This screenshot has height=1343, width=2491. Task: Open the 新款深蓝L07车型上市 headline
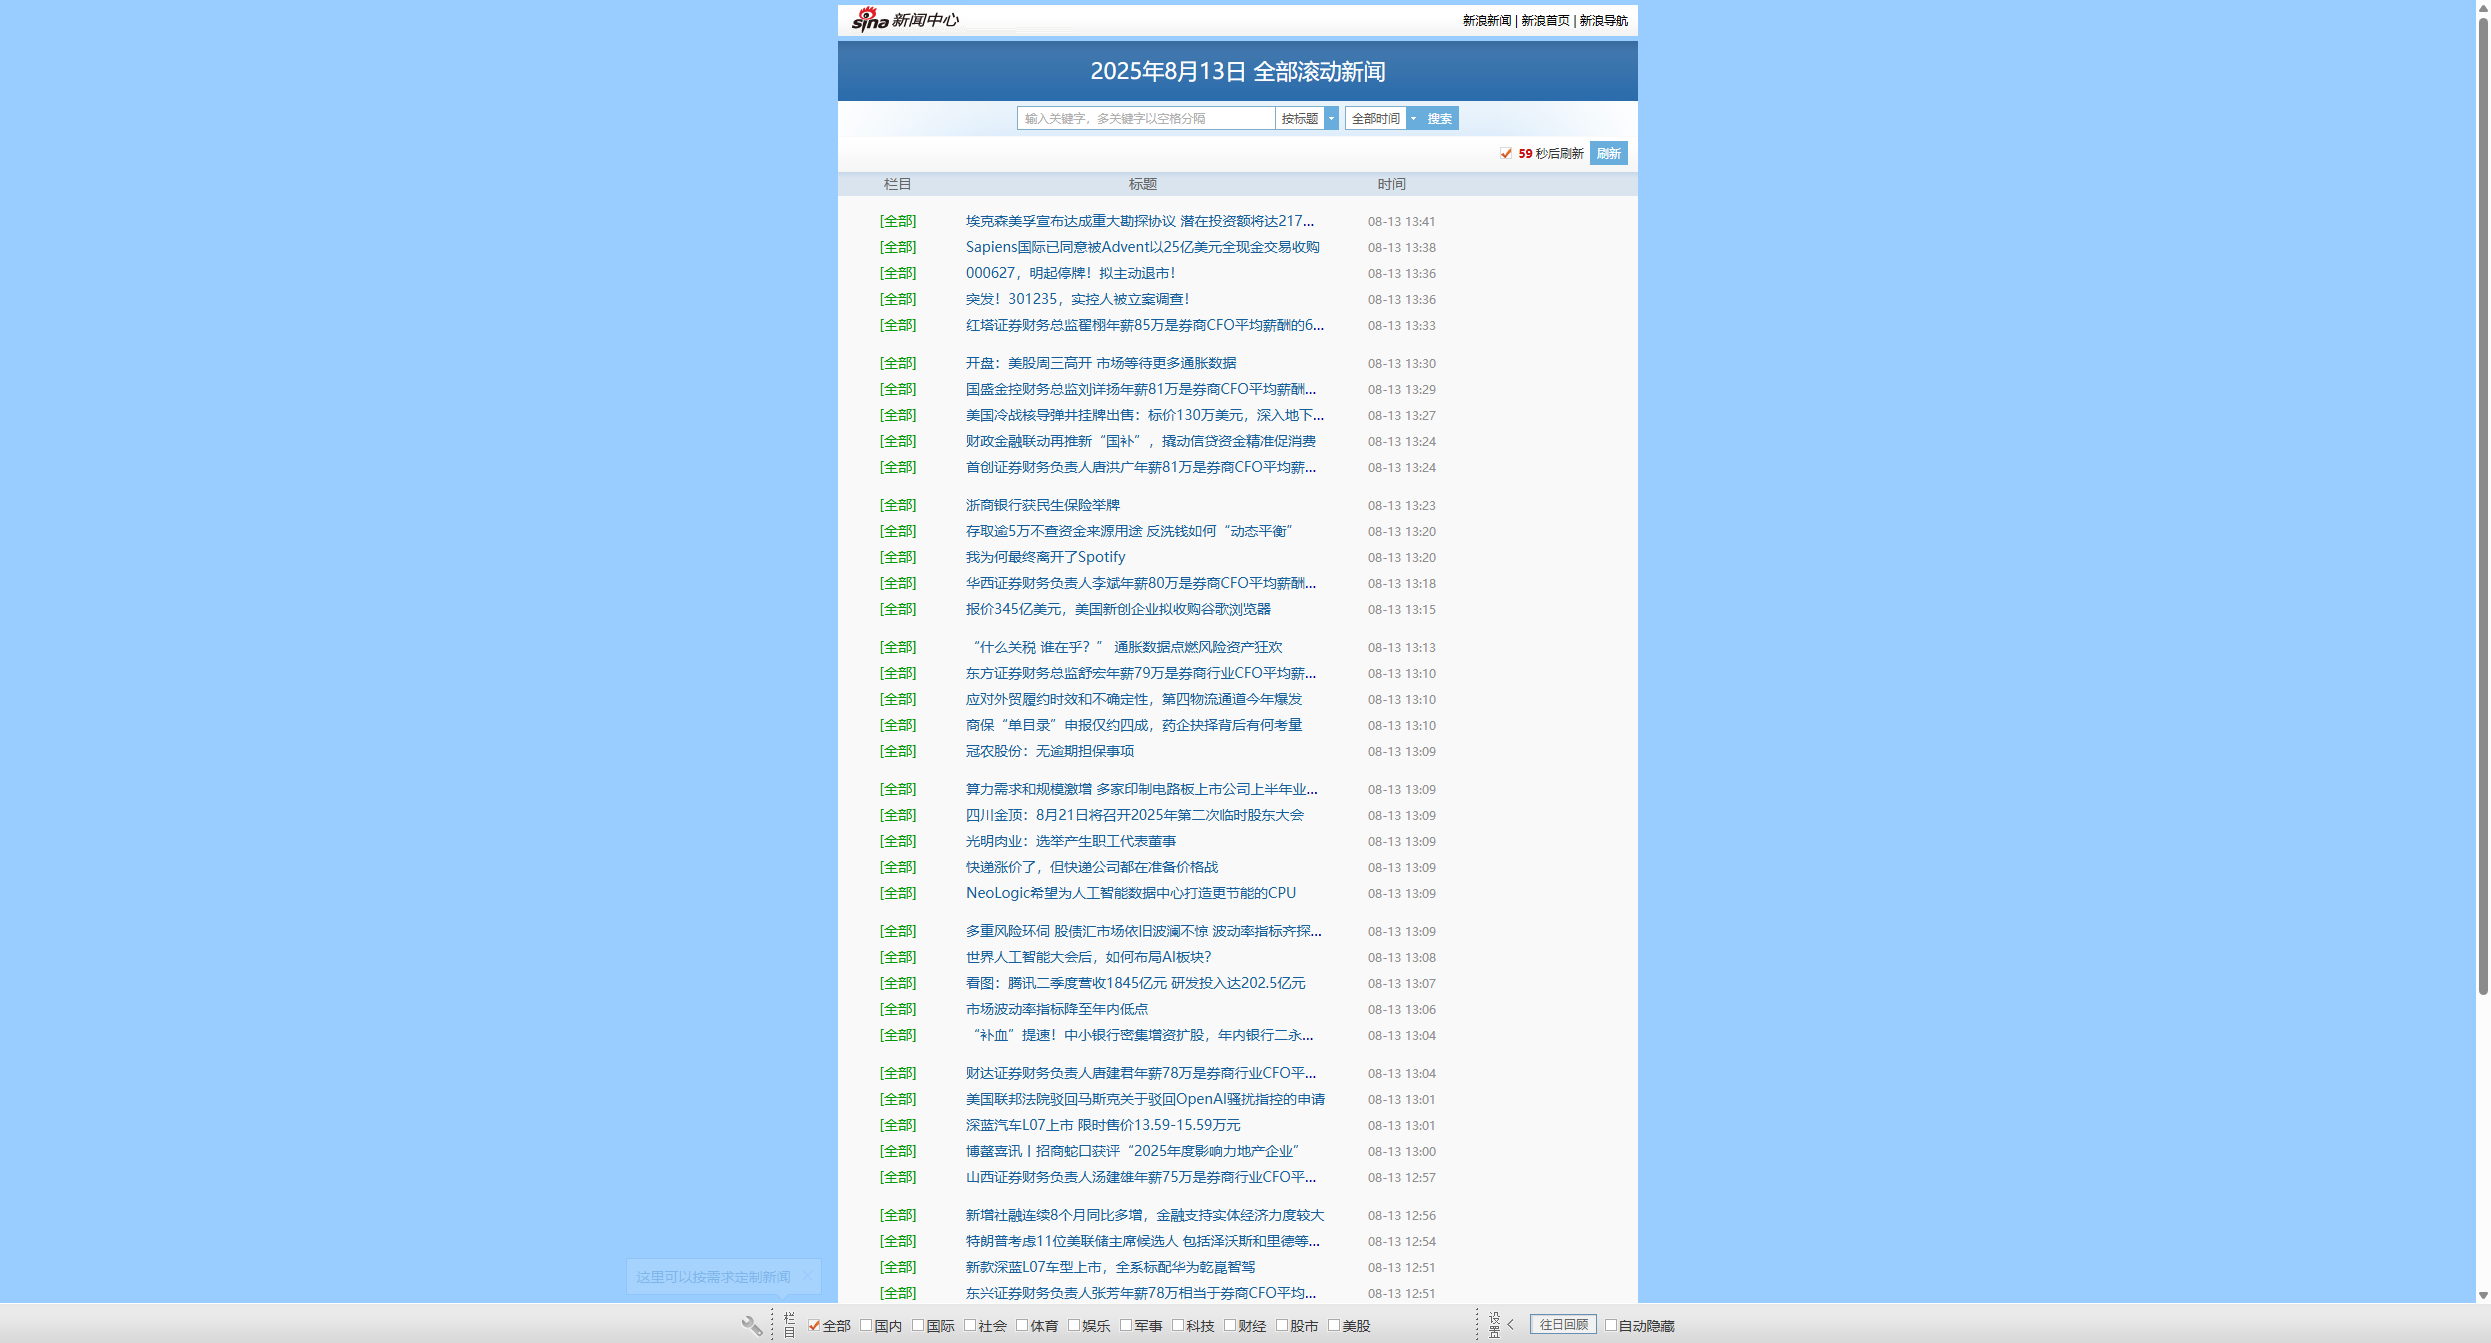[x=1111, y=1267]
